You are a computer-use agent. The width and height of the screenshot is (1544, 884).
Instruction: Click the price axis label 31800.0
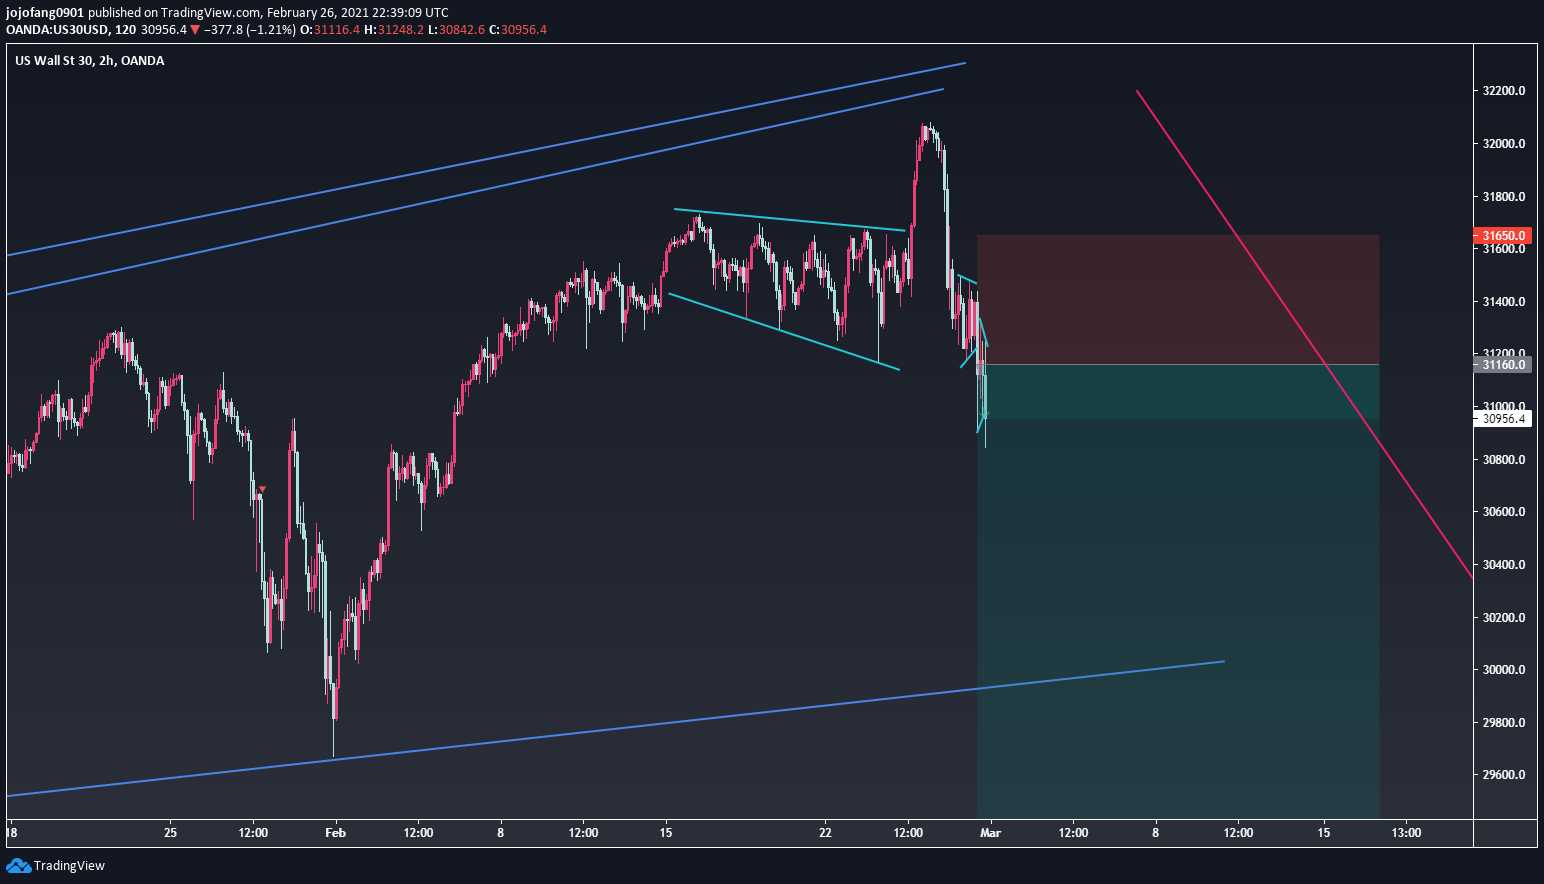point(1504,197)
